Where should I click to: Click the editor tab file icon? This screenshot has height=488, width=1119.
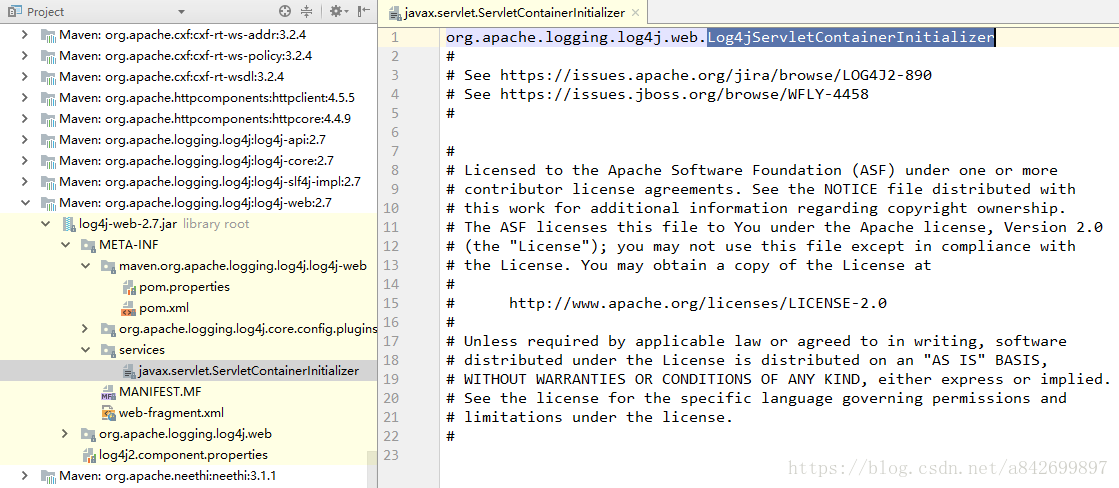point(395,13)
